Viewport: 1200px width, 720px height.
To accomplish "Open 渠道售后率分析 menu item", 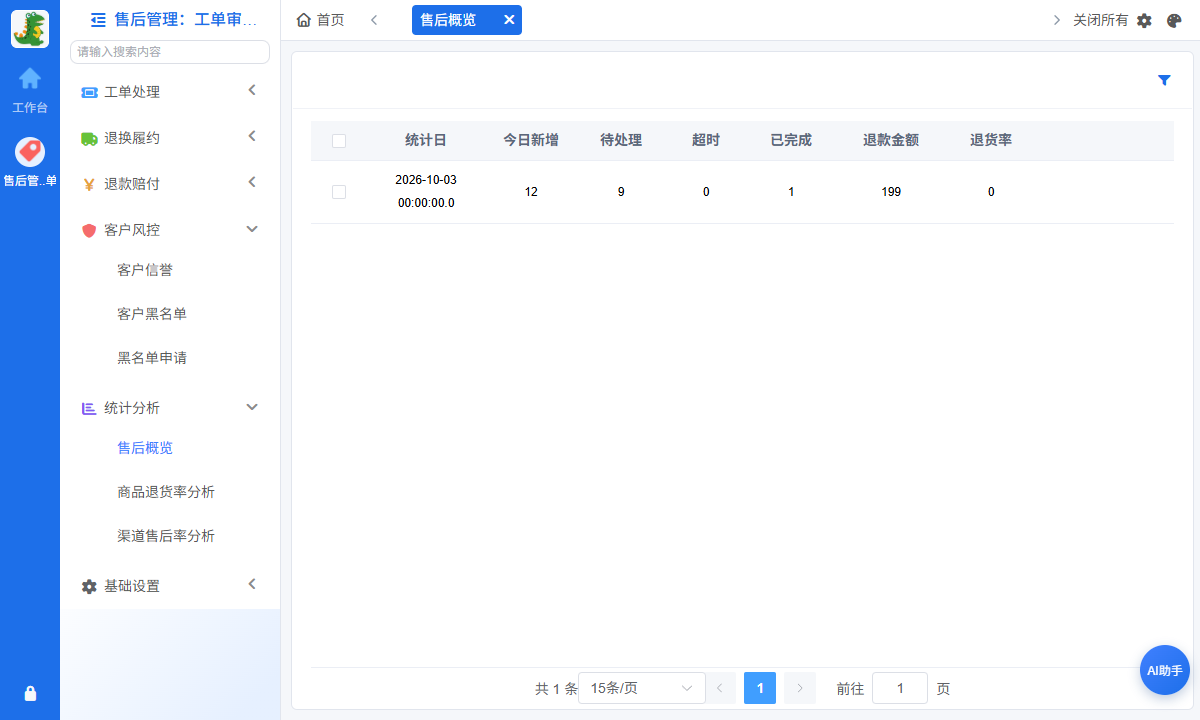I will click(x=166, y=536).
